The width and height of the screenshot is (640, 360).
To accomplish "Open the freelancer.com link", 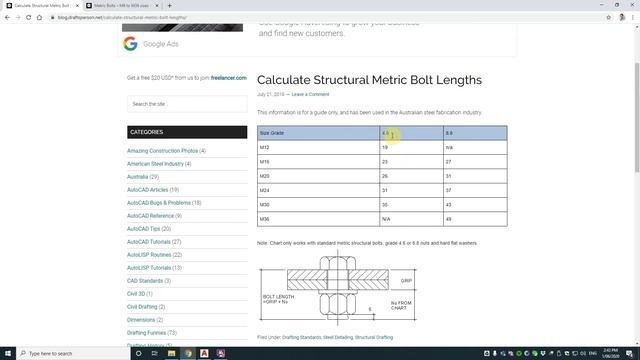I will click(229, 78).
